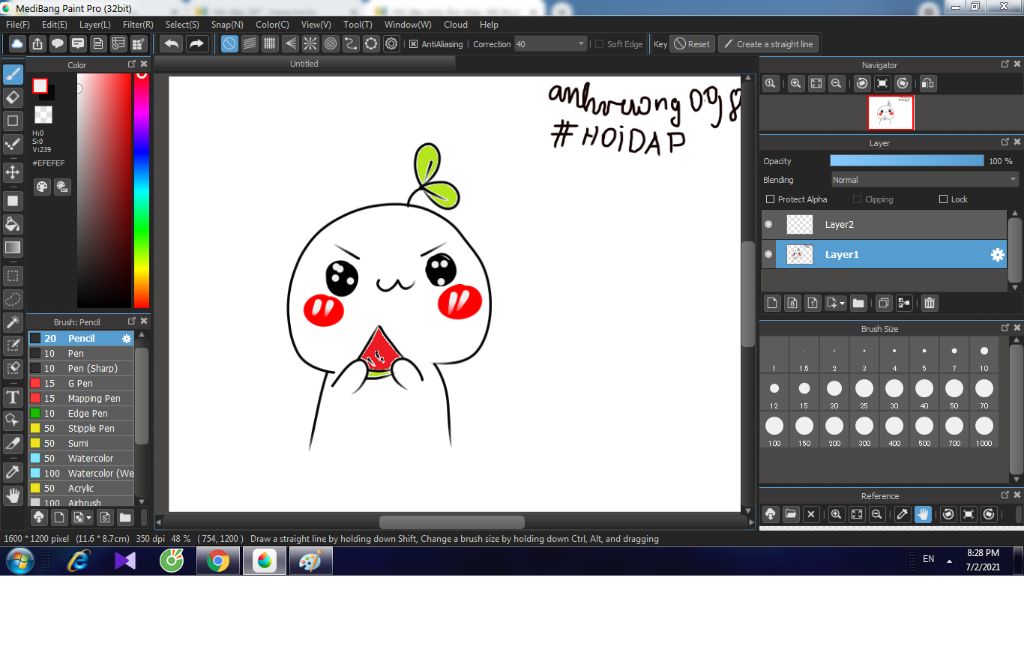The width and height of the screenshot is (1024, 661).
Task: Open Layer1 settings gear
Action: 997,255
